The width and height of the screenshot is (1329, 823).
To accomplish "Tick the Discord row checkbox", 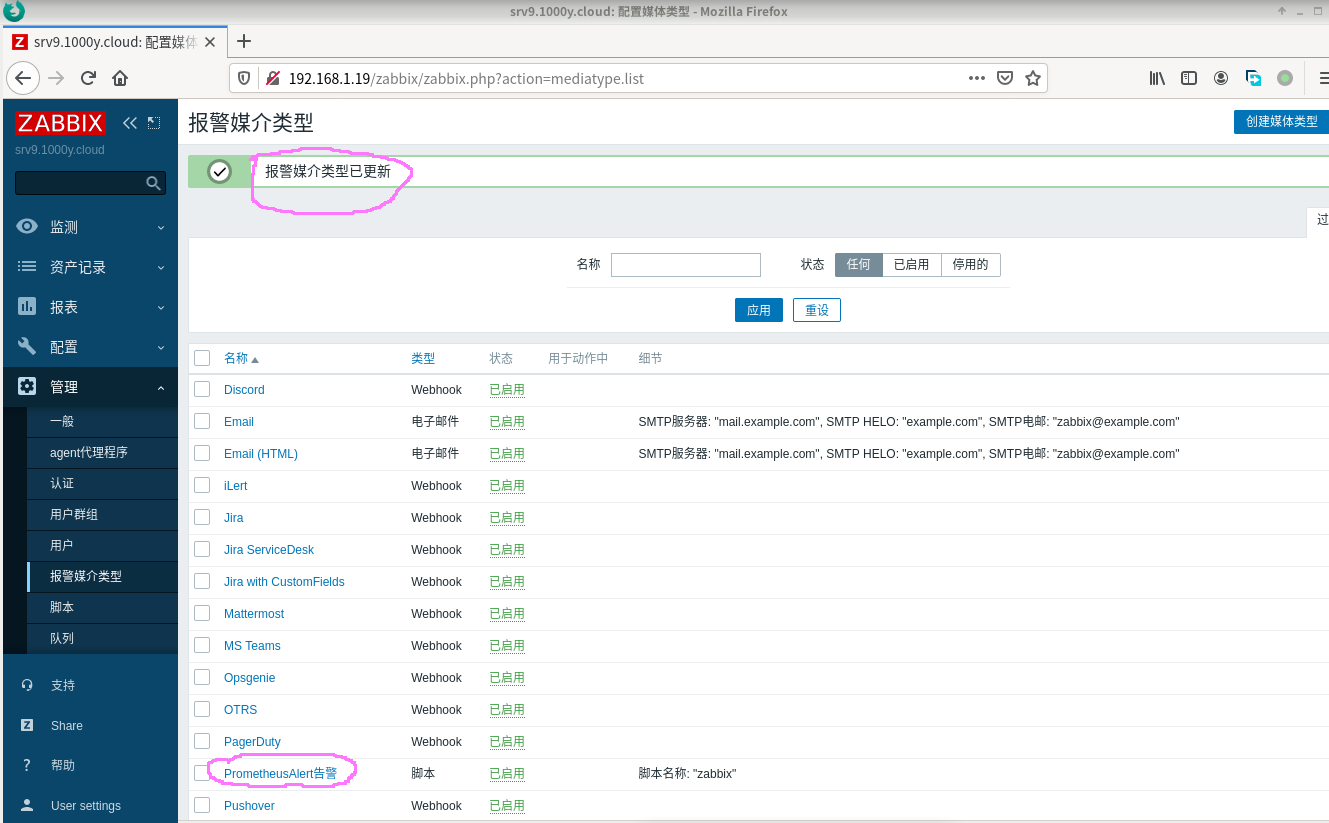I will pos(202,389).
